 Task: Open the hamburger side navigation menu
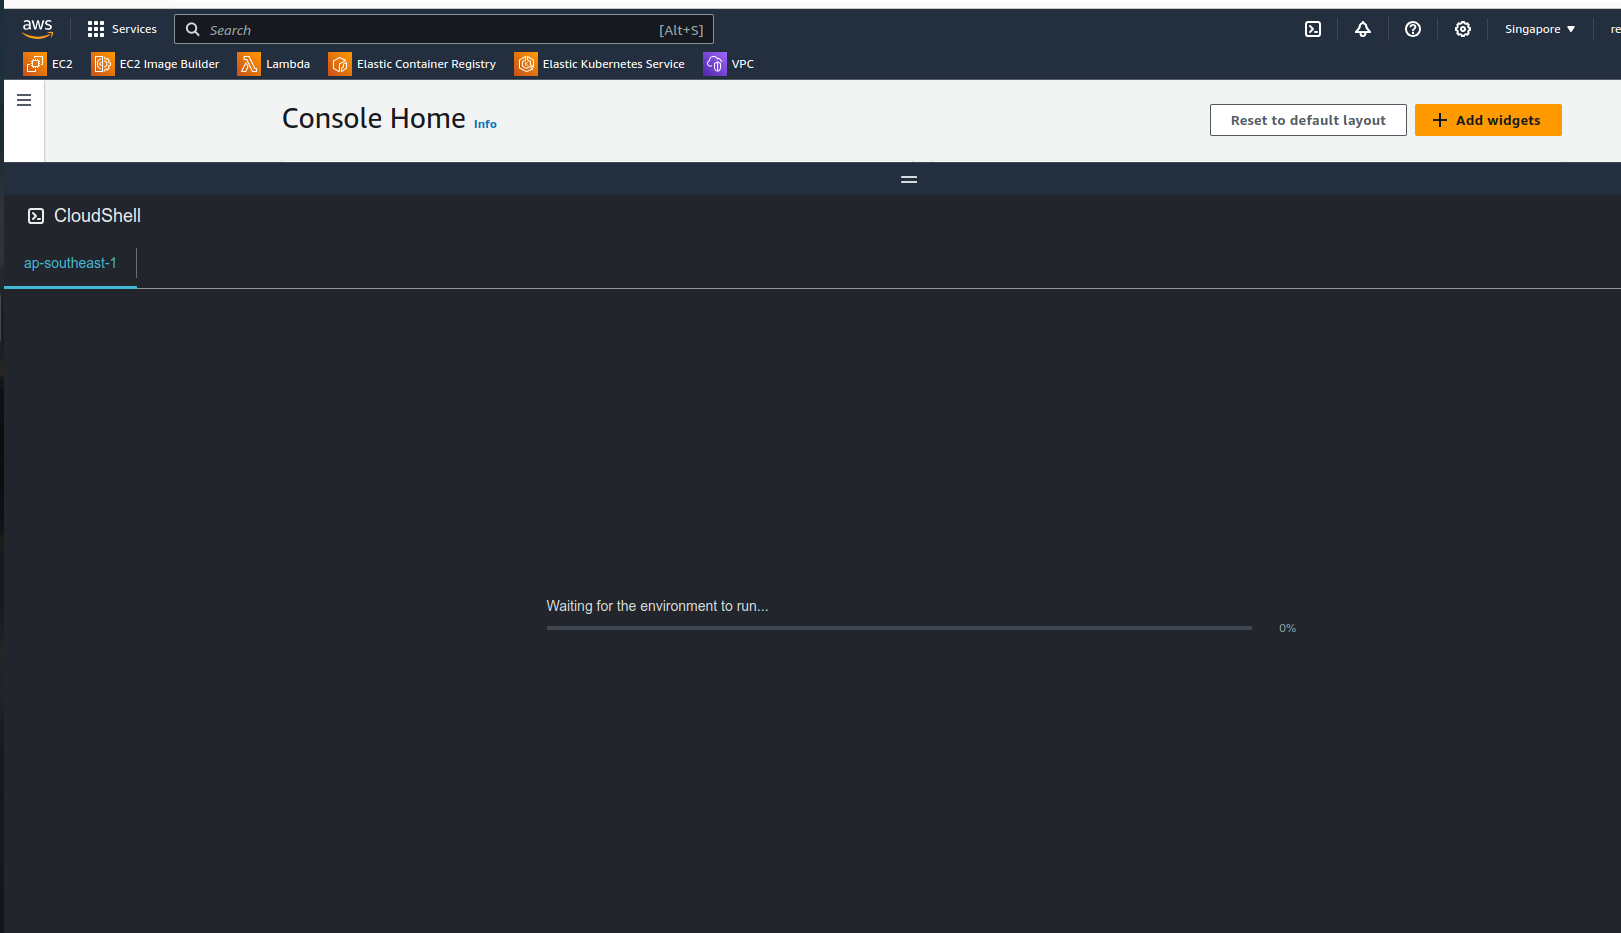tap(24, 100)
